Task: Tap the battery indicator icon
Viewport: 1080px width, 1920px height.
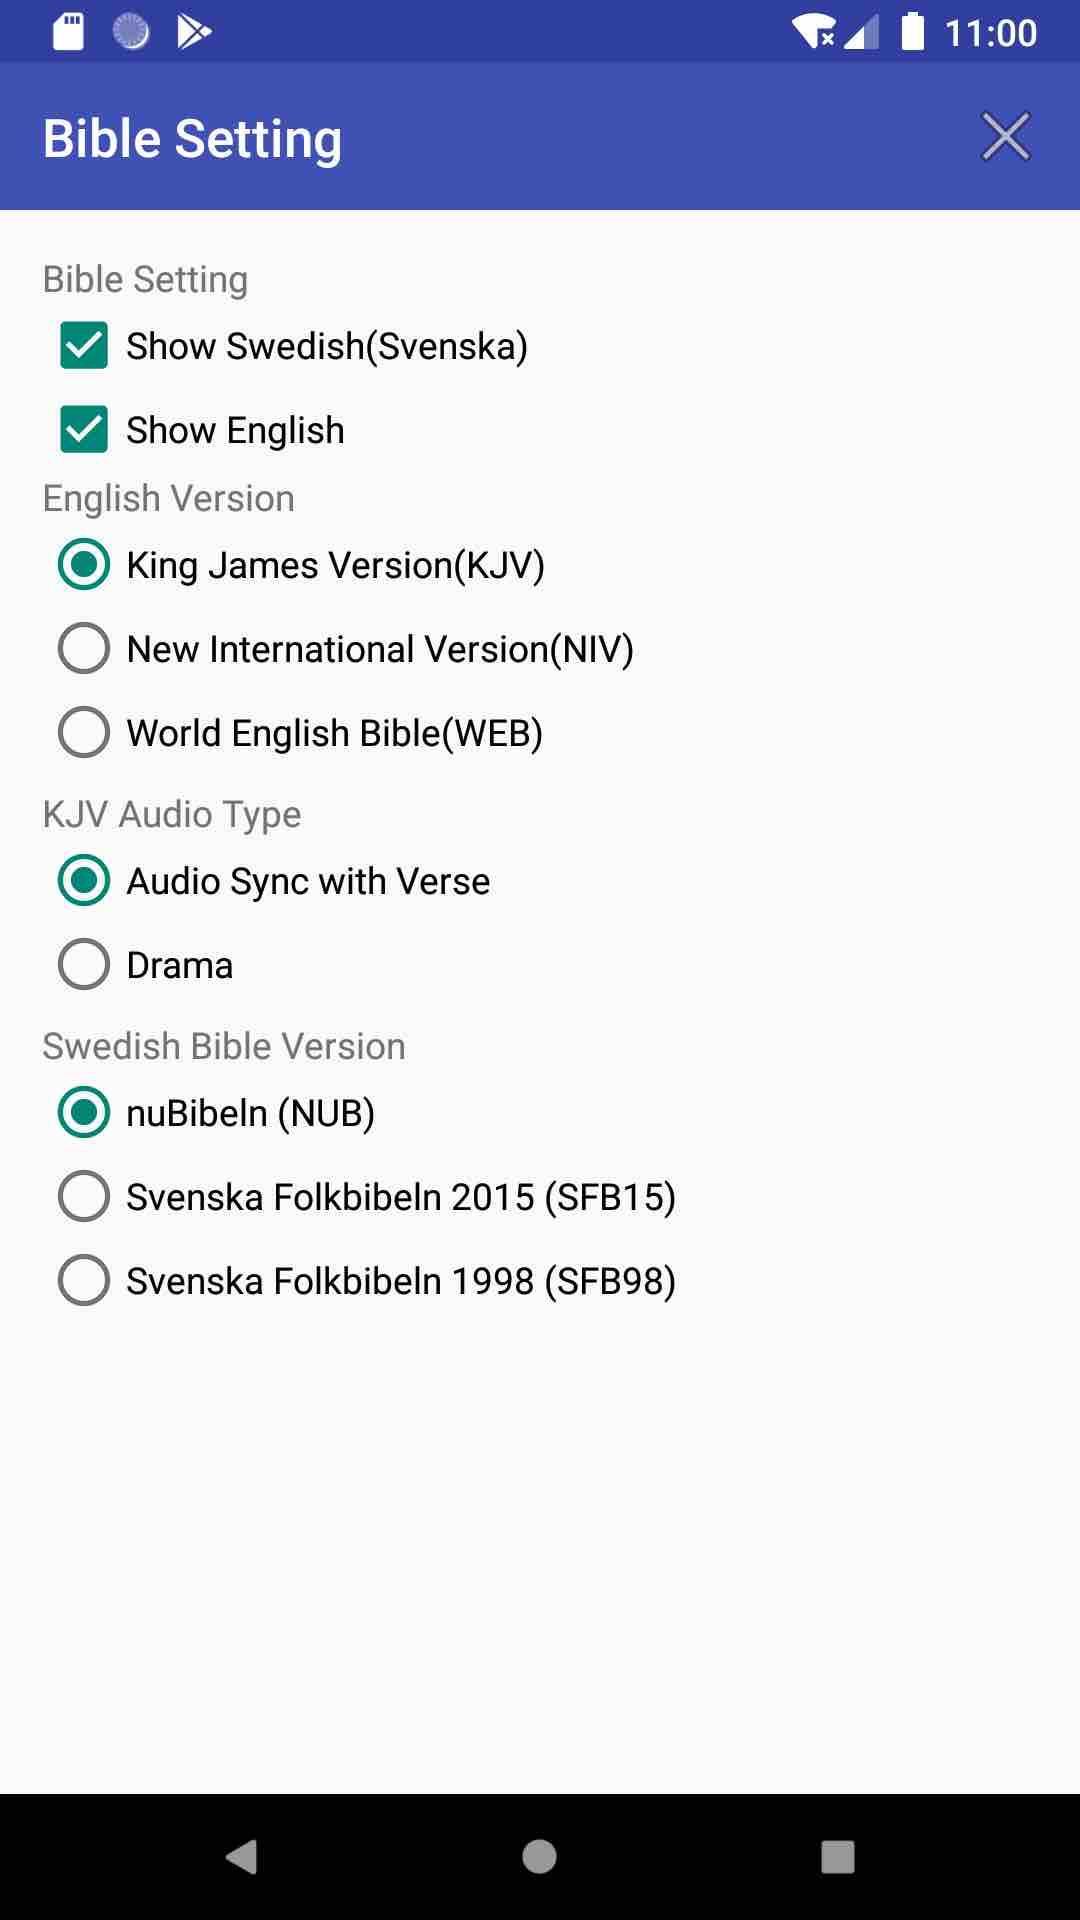Action: (912, 32)
